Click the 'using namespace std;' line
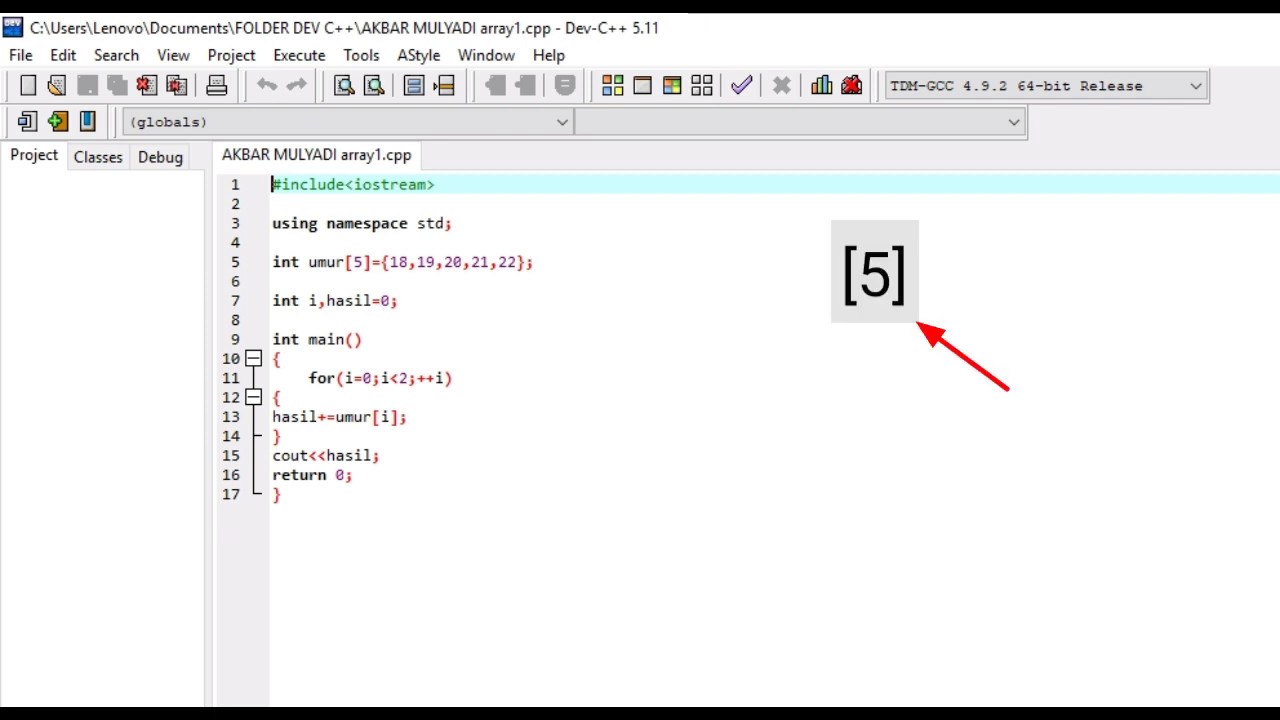 click(362, 223)
